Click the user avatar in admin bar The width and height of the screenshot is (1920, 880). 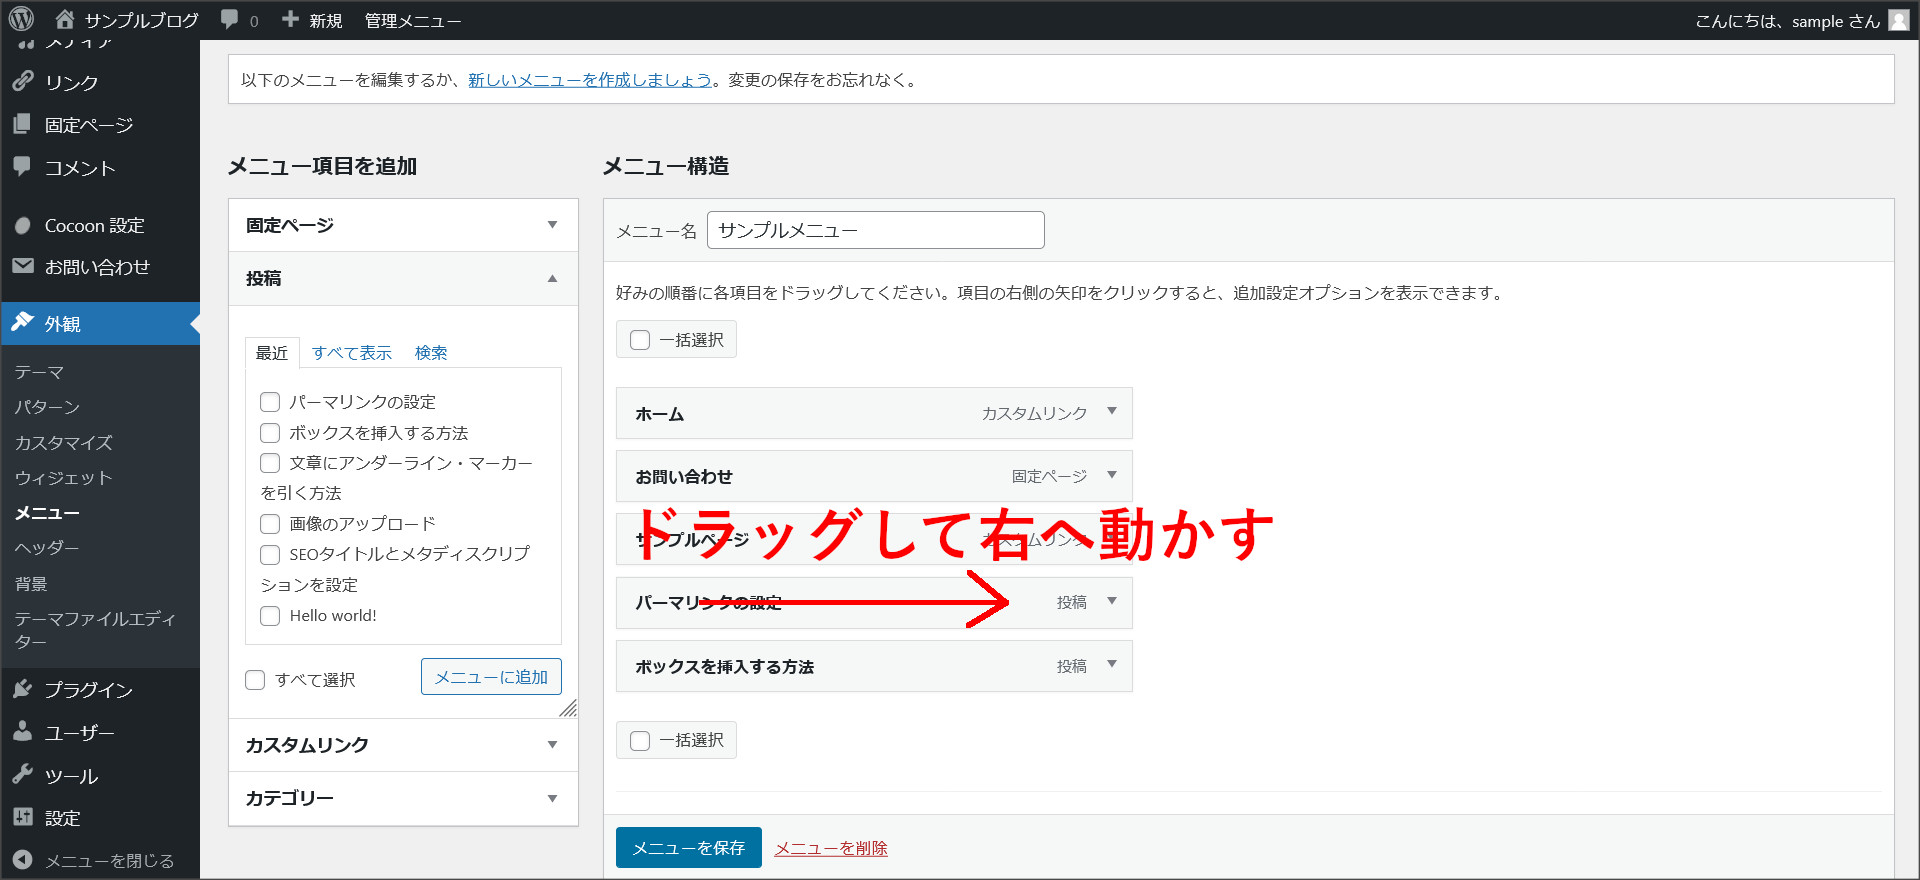[x=1898, y=20]
